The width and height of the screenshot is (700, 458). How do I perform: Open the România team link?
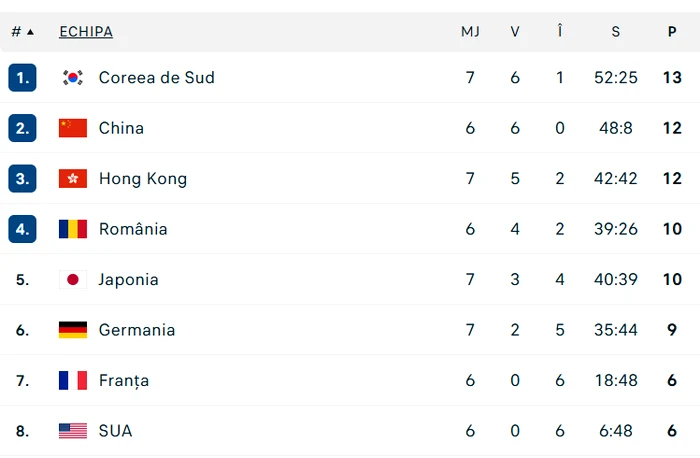133,229
